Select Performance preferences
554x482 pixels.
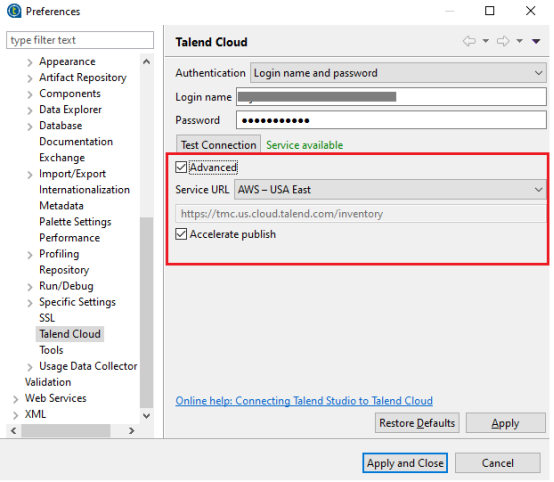[70, 238]
